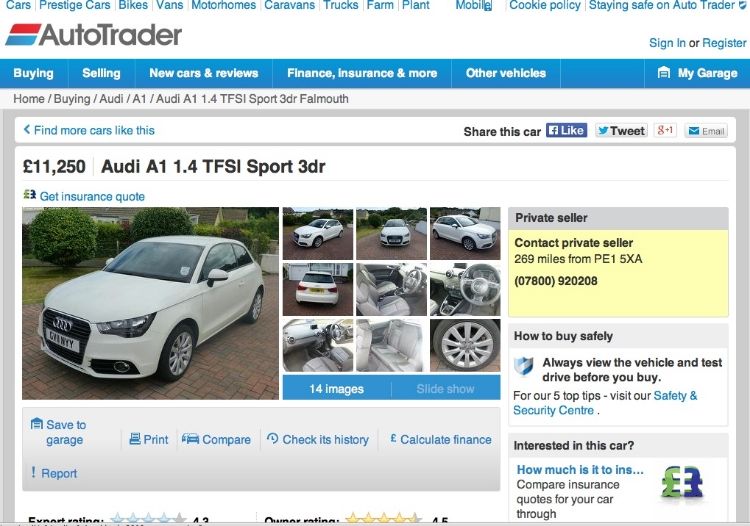
Task: Click the 14 images button
Action: pos(337,389)
